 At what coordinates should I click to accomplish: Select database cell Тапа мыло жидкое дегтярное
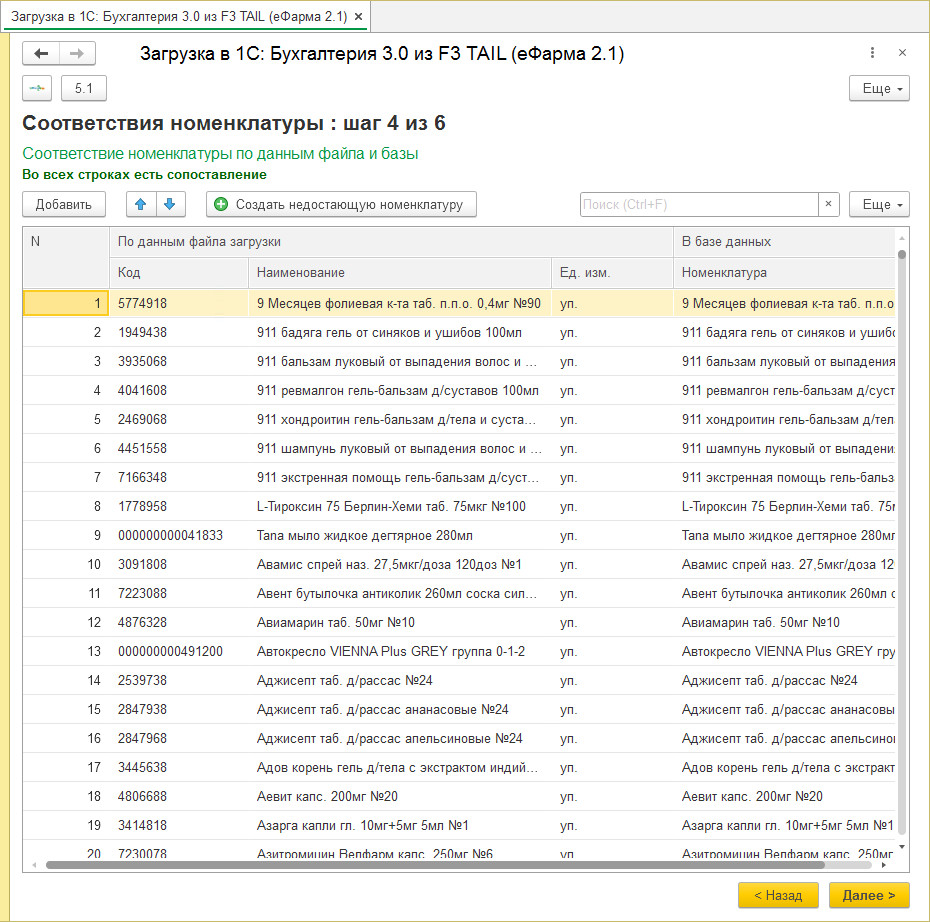[x=785, y=536]
